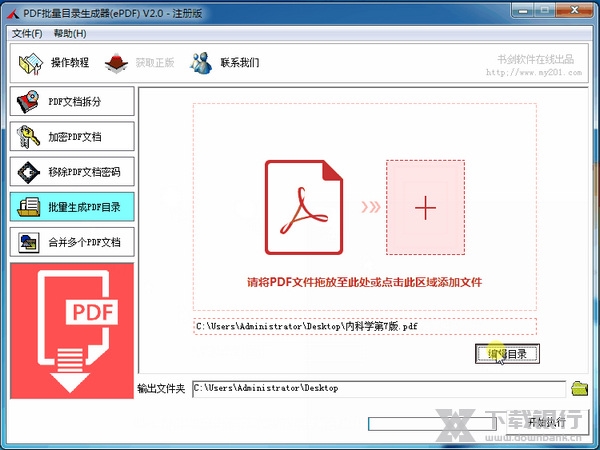
Task: Click the 内科学第7版.pdf file path field
Action: pyautogui.click(x=365, y=326)
